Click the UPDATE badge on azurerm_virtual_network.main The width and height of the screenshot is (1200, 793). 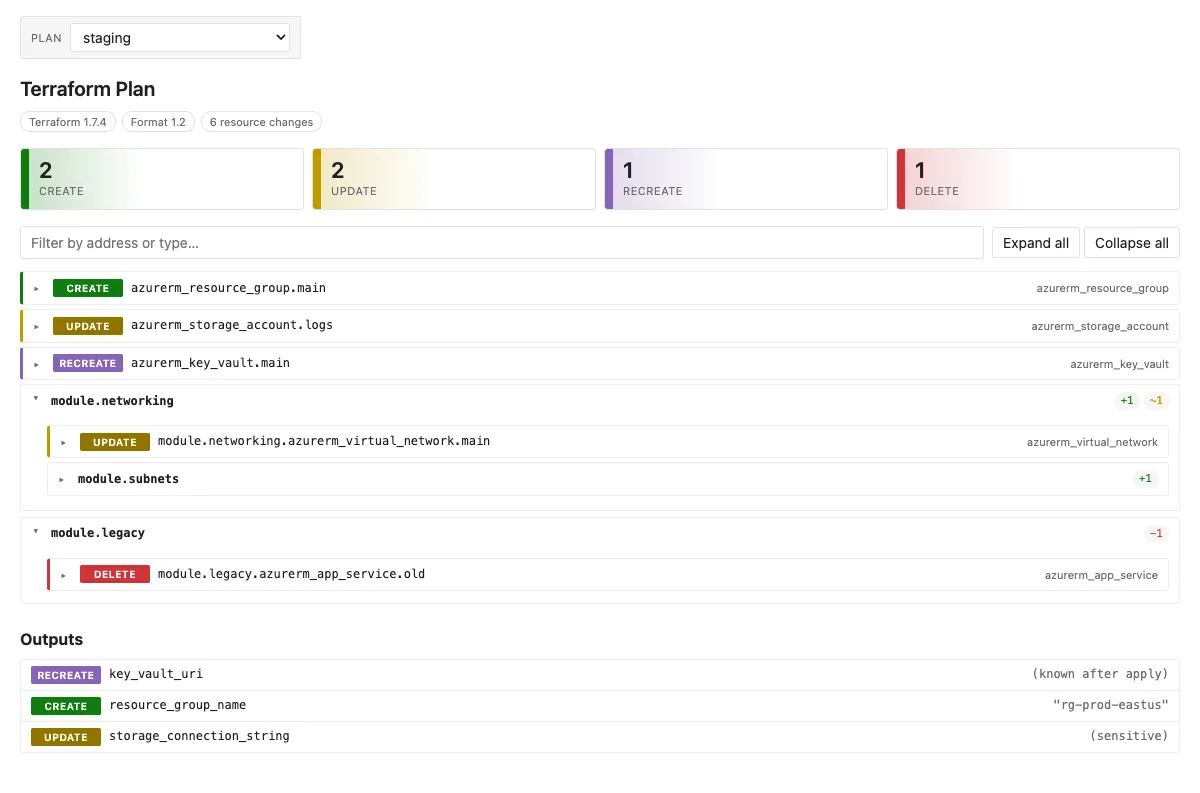pyautogui.click(x=115, y=442)
